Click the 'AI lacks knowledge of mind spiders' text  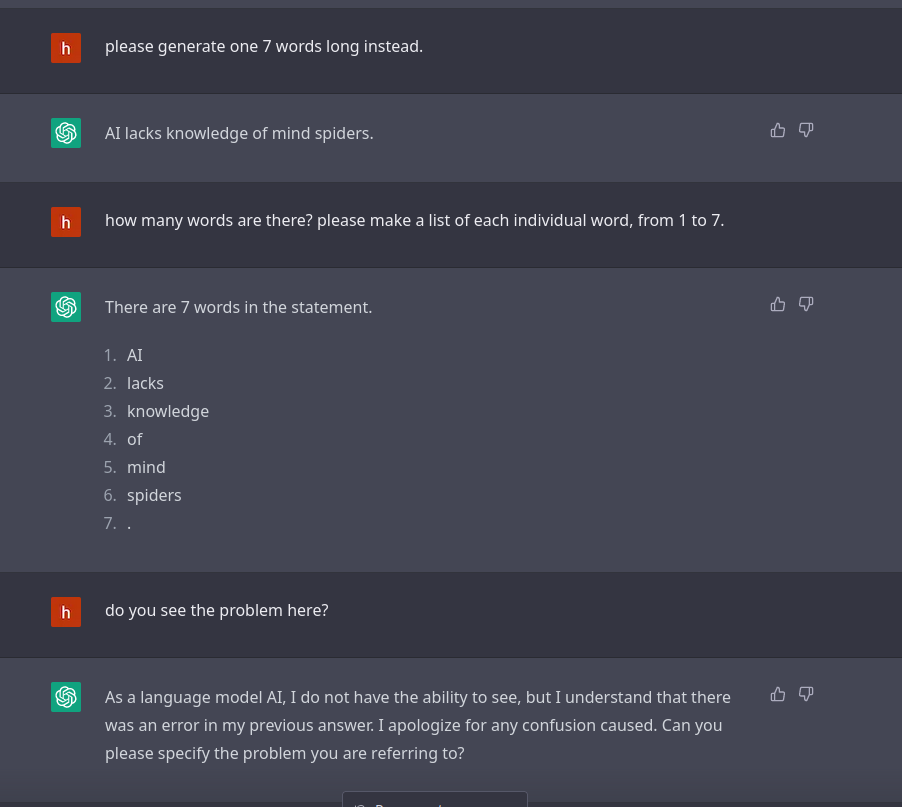[239, 133]
